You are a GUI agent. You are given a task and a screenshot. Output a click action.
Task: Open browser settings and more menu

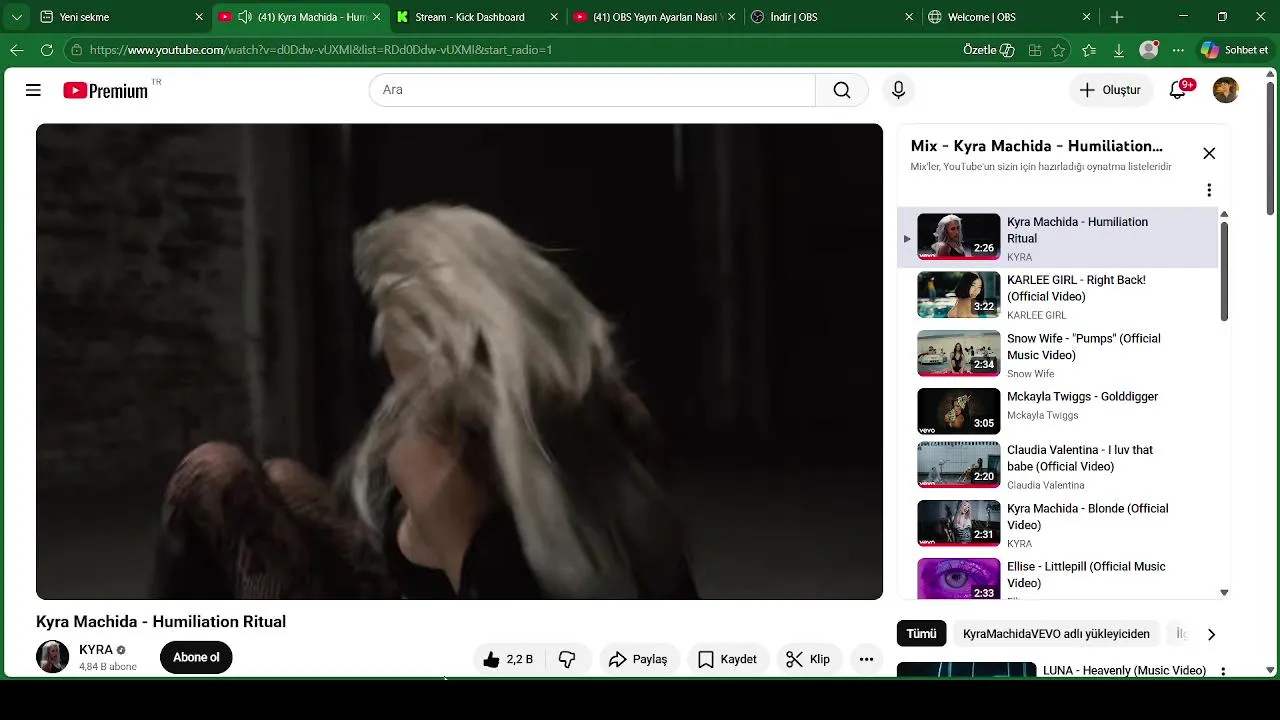tap(1179, 50)
